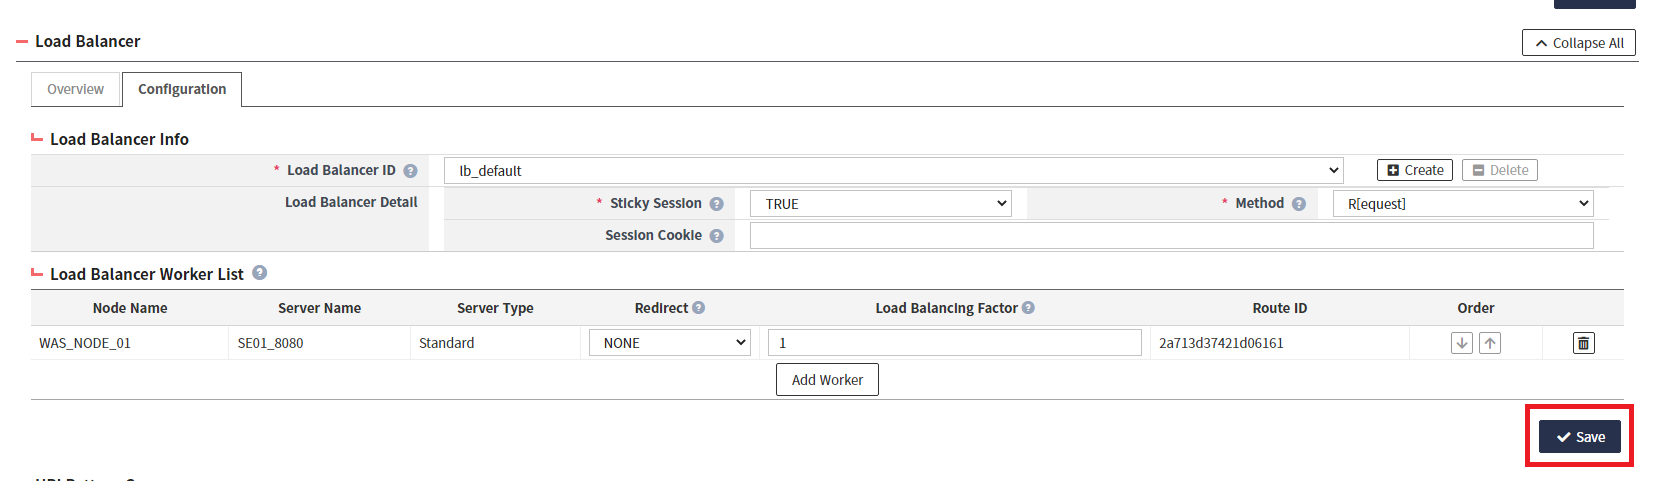
Task: Click the Session Cookie help icon
Action: coord(716,236)
